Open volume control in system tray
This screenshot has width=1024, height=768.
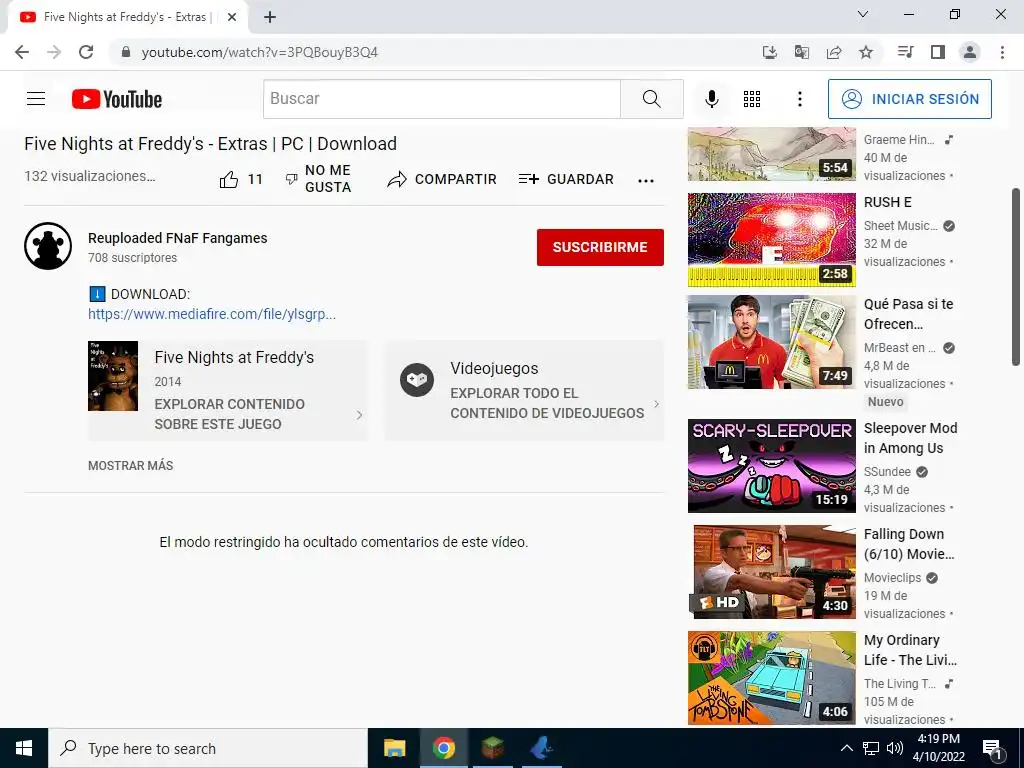[x=895, y=748]
